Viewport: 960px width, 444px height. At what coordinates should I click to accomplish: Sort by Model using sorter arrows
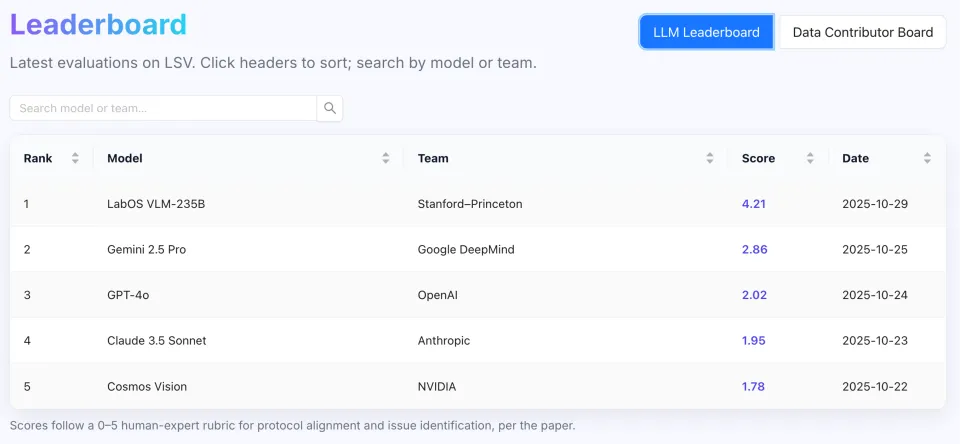(386, 158)
